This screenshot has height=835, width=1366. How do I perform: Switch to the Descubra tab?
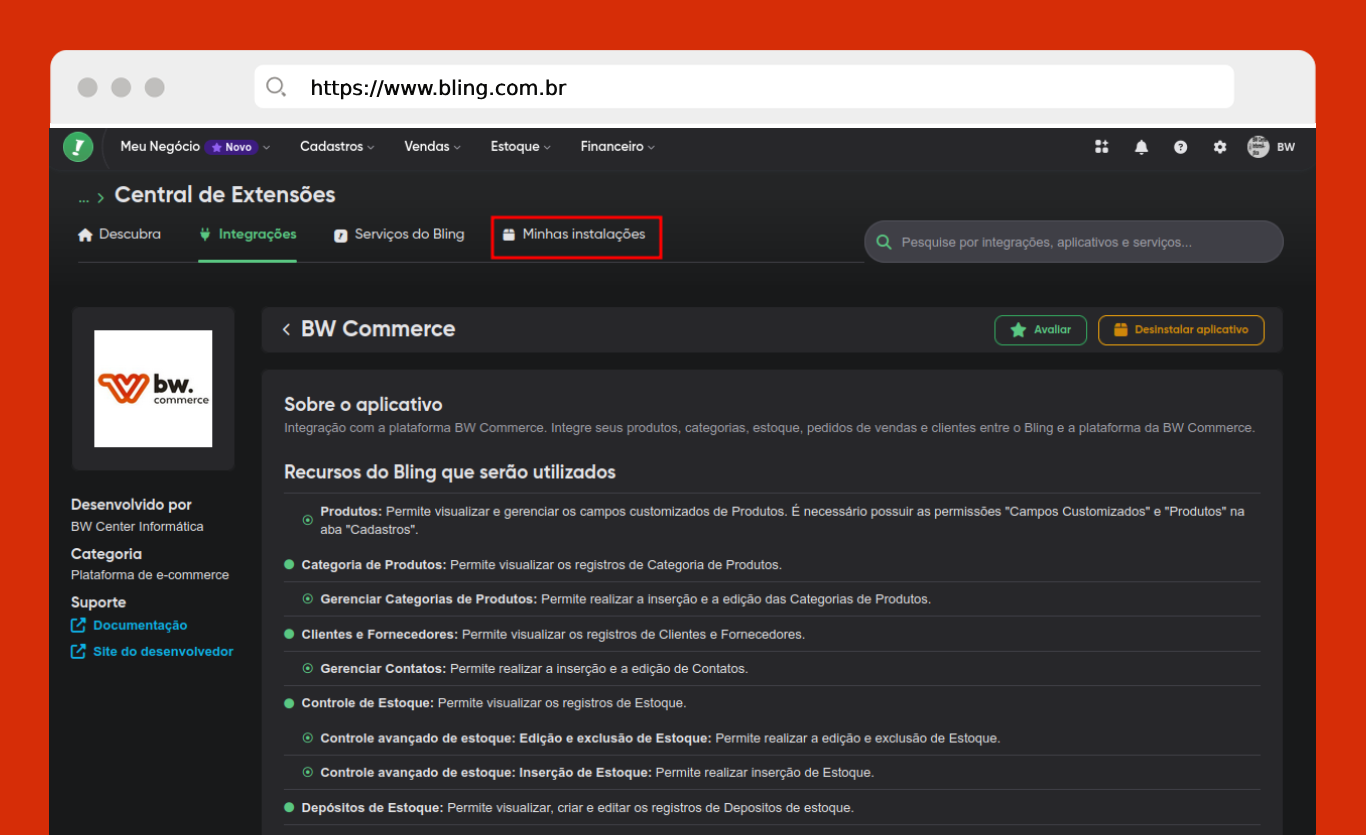point(119,235)
